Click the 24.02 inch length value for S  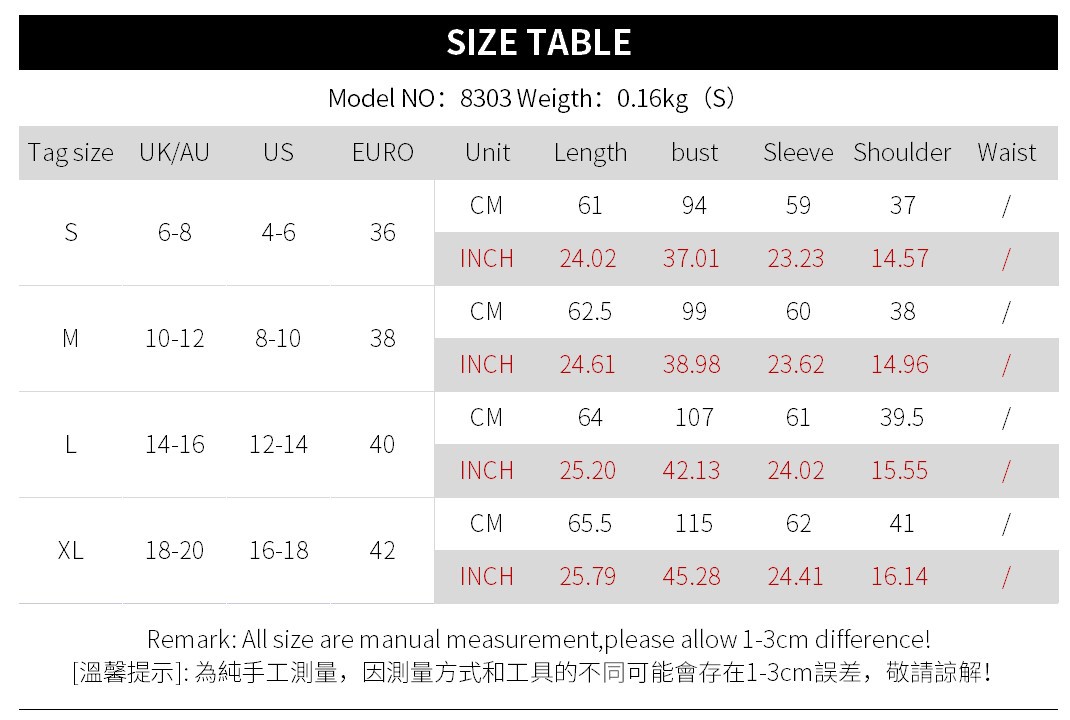[588, 259]
